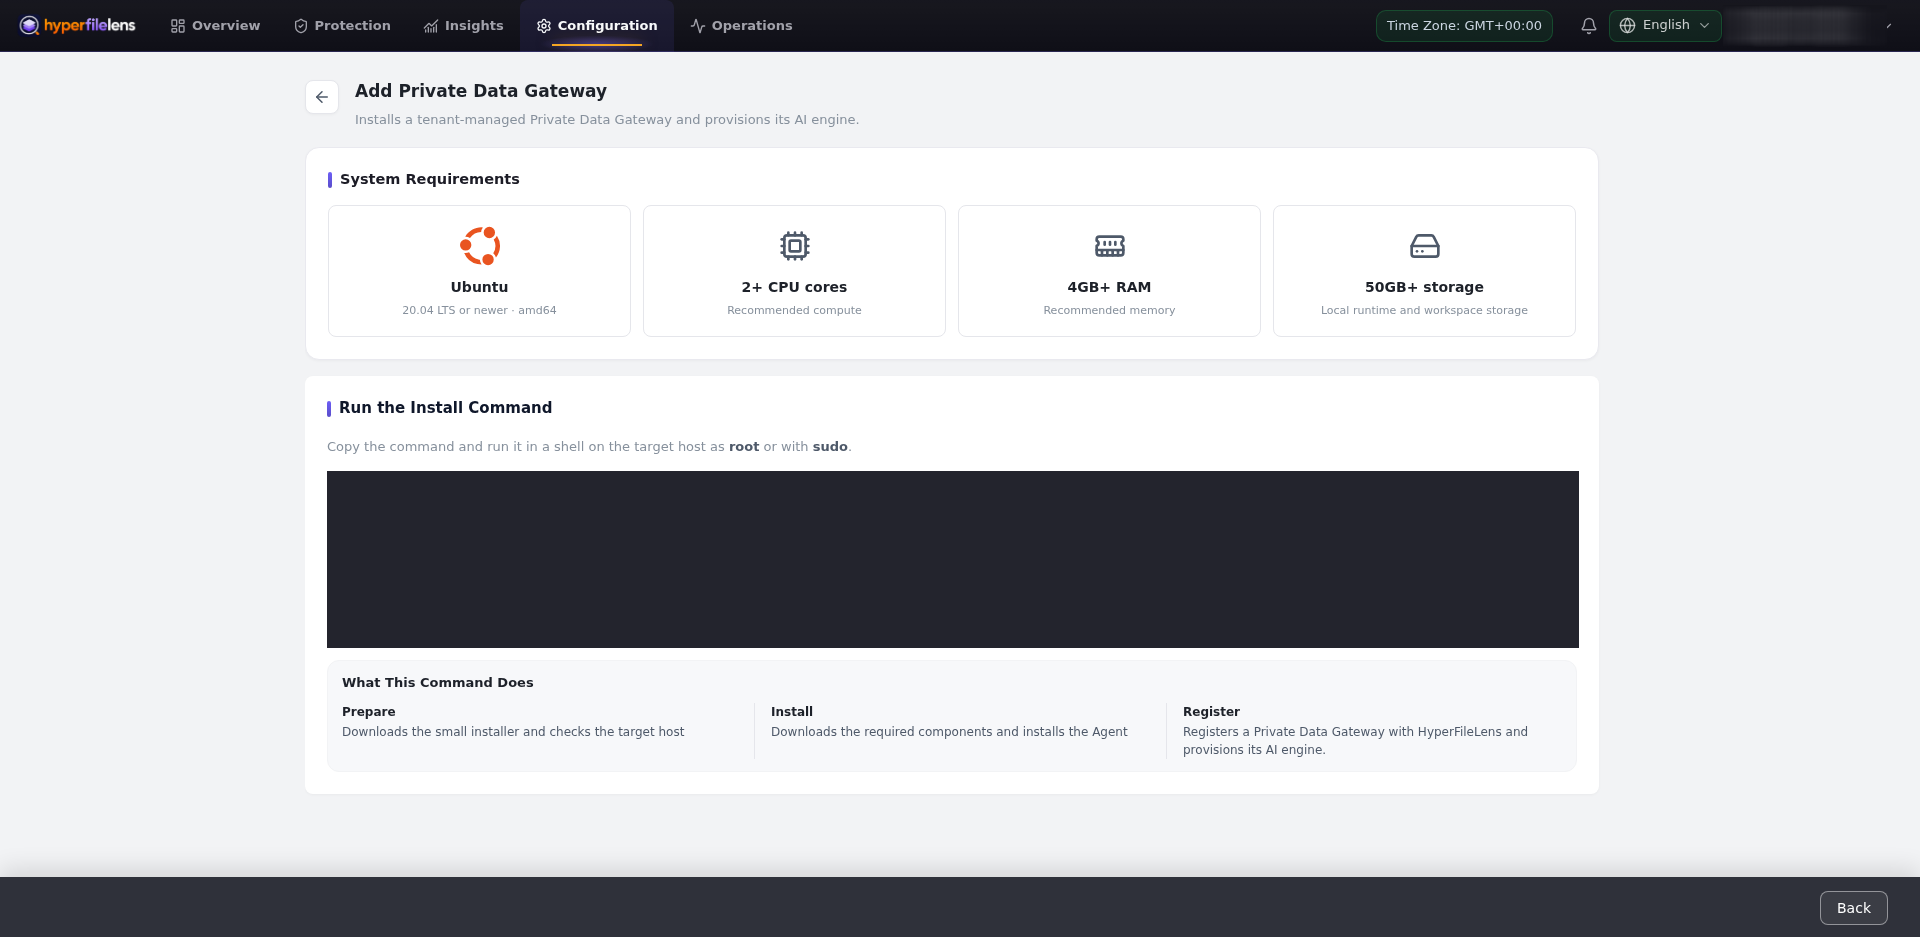Click the Protection shield icon
The height and width of the screenshot is (937, 1920).
coord(301,26)
